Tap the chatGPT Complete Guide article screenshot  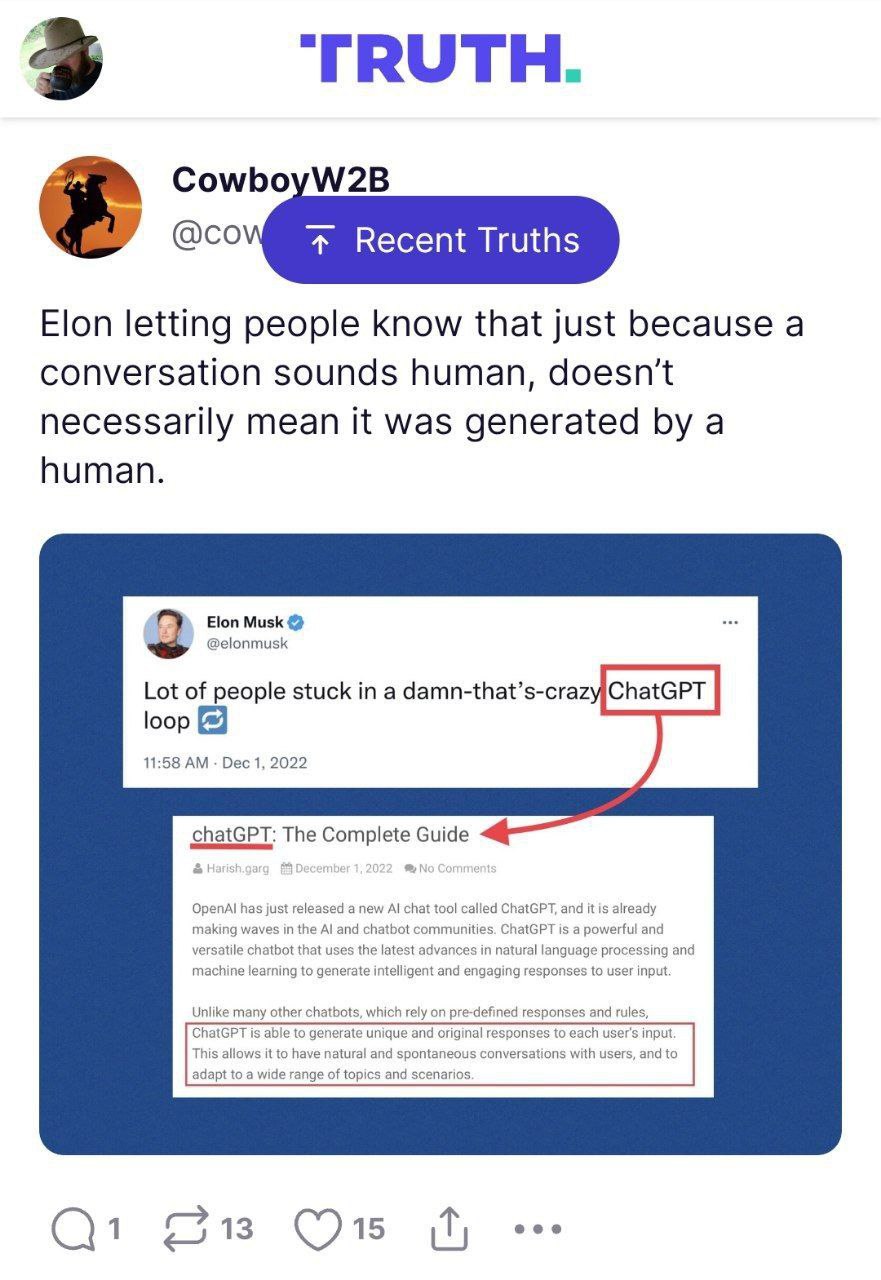[443, 956]
